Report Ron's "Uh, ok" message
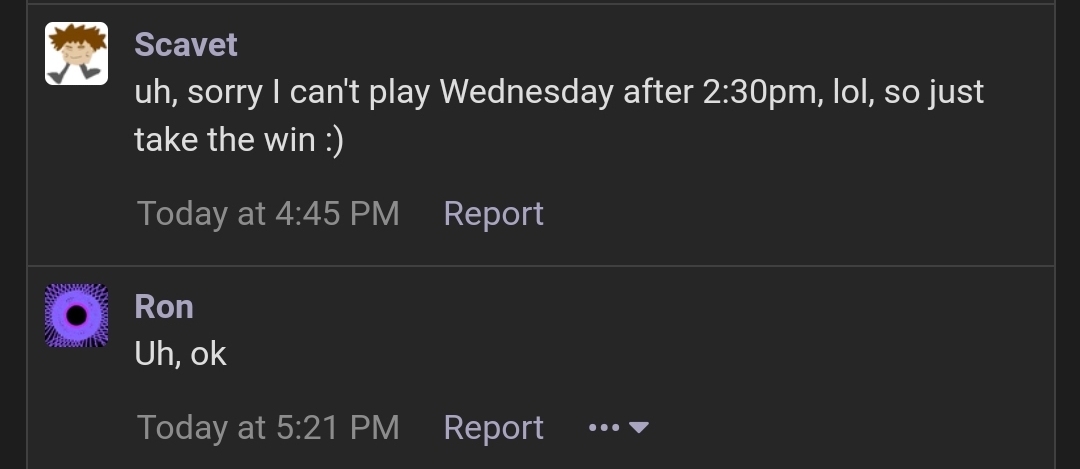The height and width of the screenshot is (469, 1080). pos(493,428)
